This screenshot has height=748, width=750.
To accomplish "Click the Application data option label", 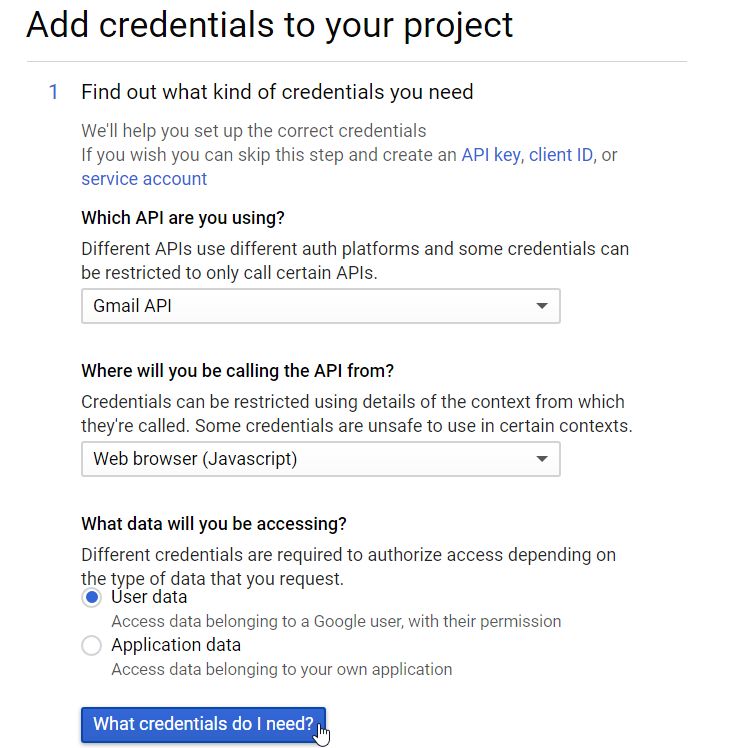I will (176, 645).
